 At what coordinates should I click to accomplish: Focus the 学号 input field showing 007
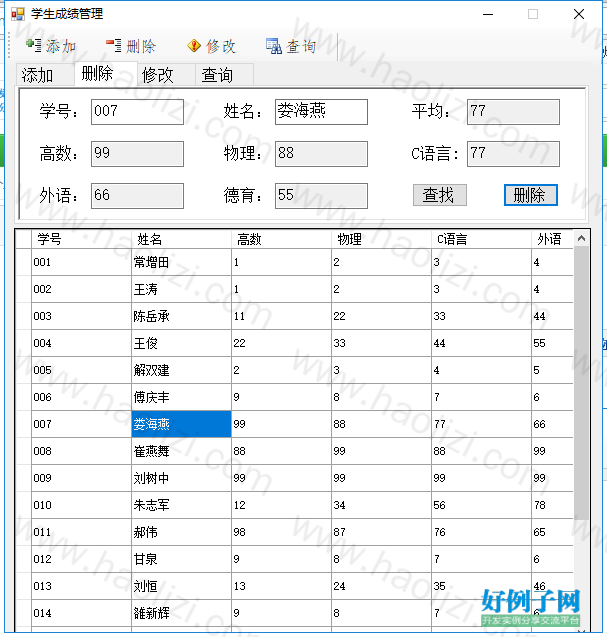(137, 112)
